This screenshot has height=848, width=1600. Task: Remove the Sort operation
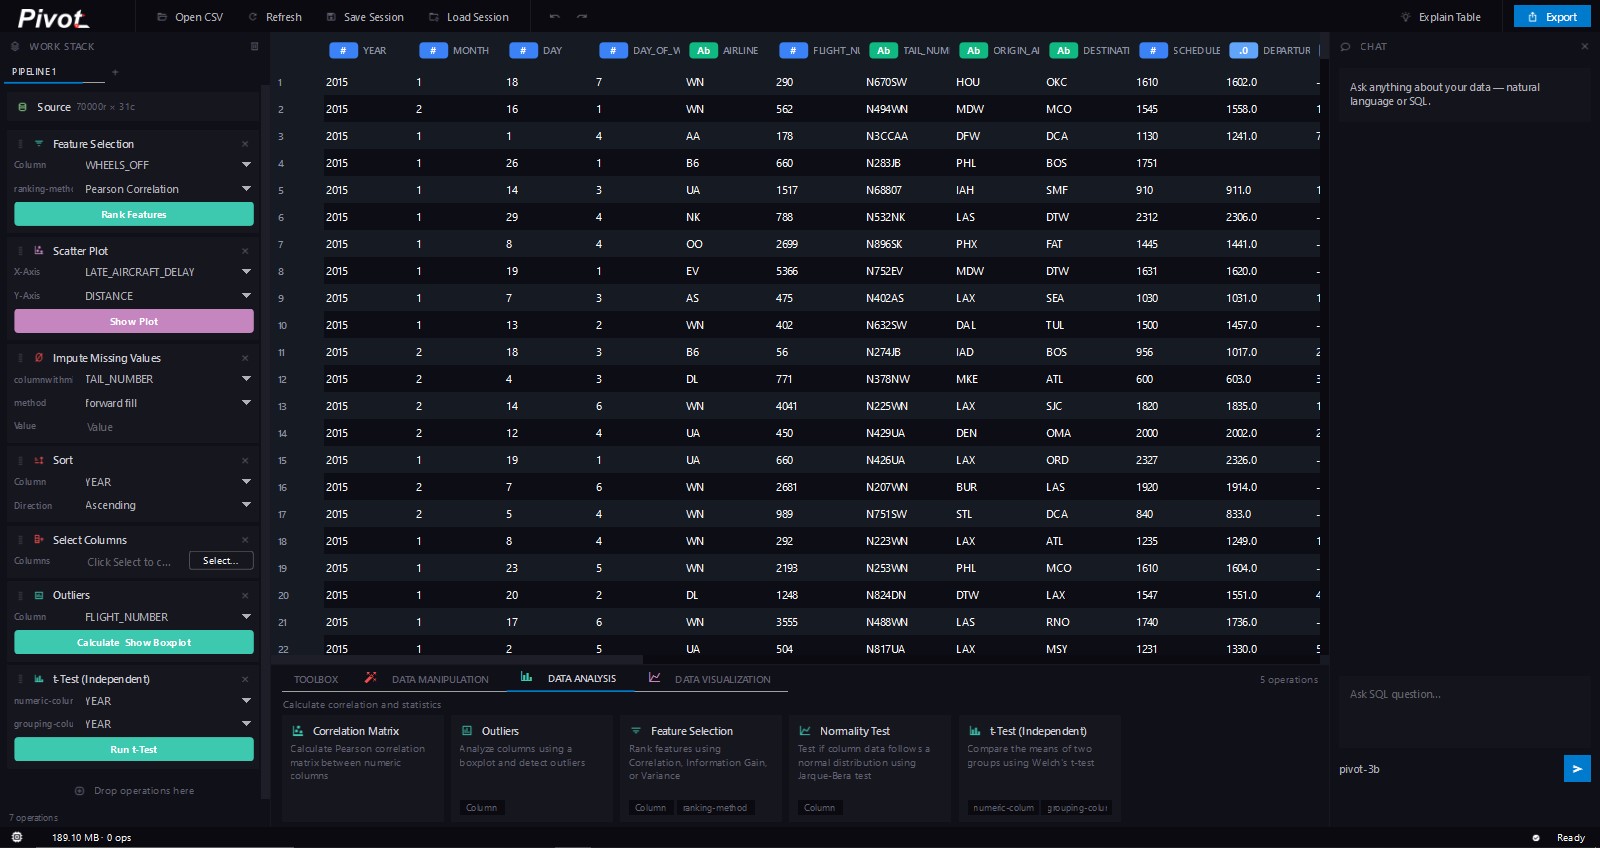pos(245,461)
